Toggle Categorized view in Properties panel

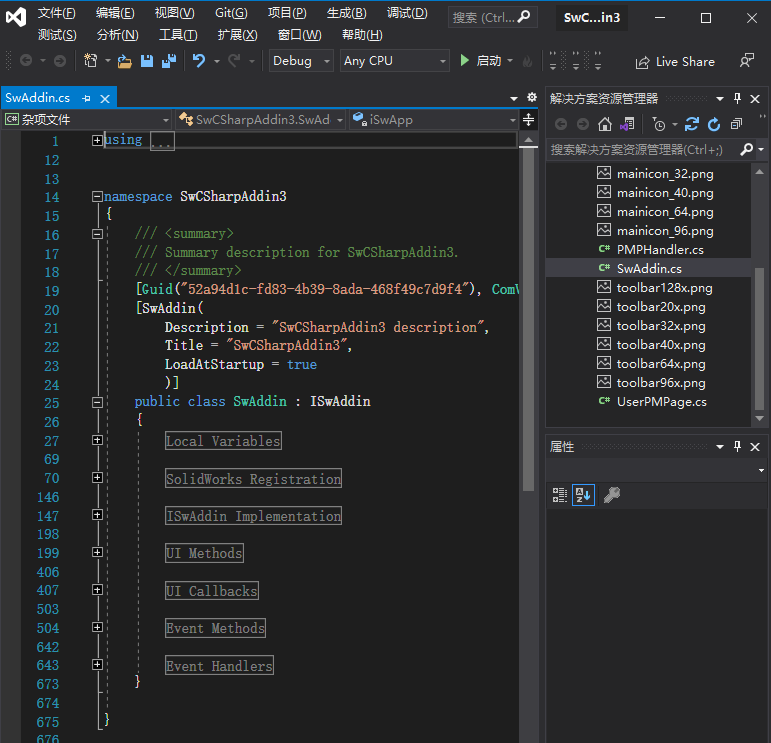560,495
